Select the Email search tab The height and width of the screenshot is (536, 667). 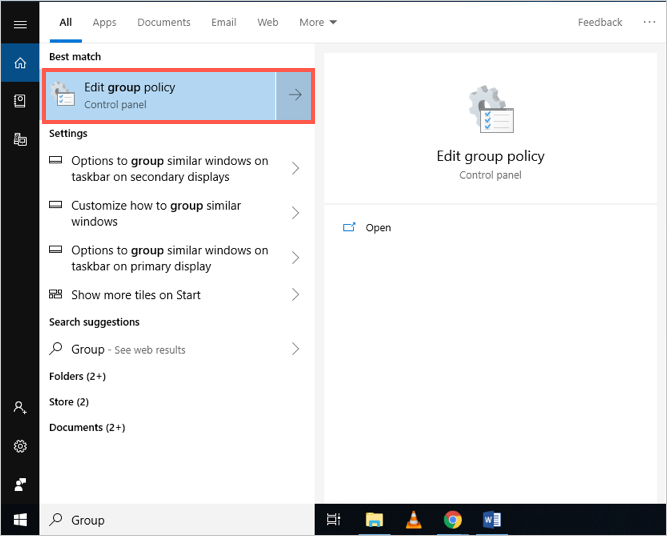224,22
